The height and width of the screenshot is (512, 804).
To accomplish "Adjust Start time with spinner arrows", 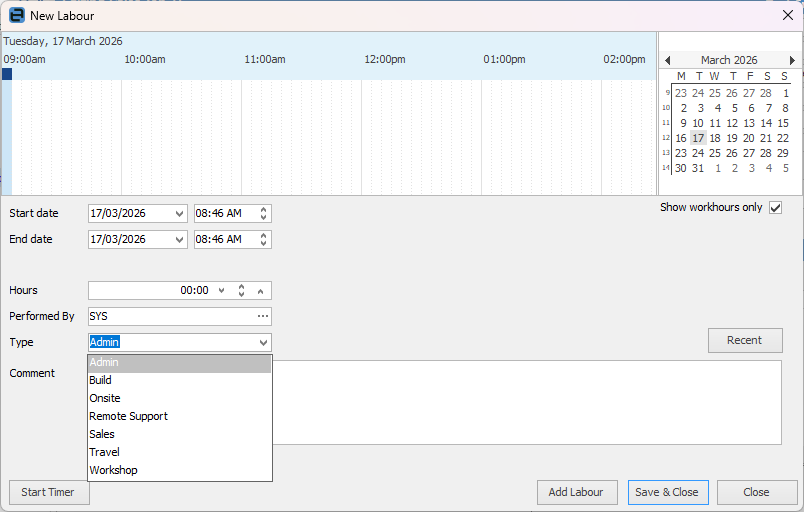I will pos(263,214).
